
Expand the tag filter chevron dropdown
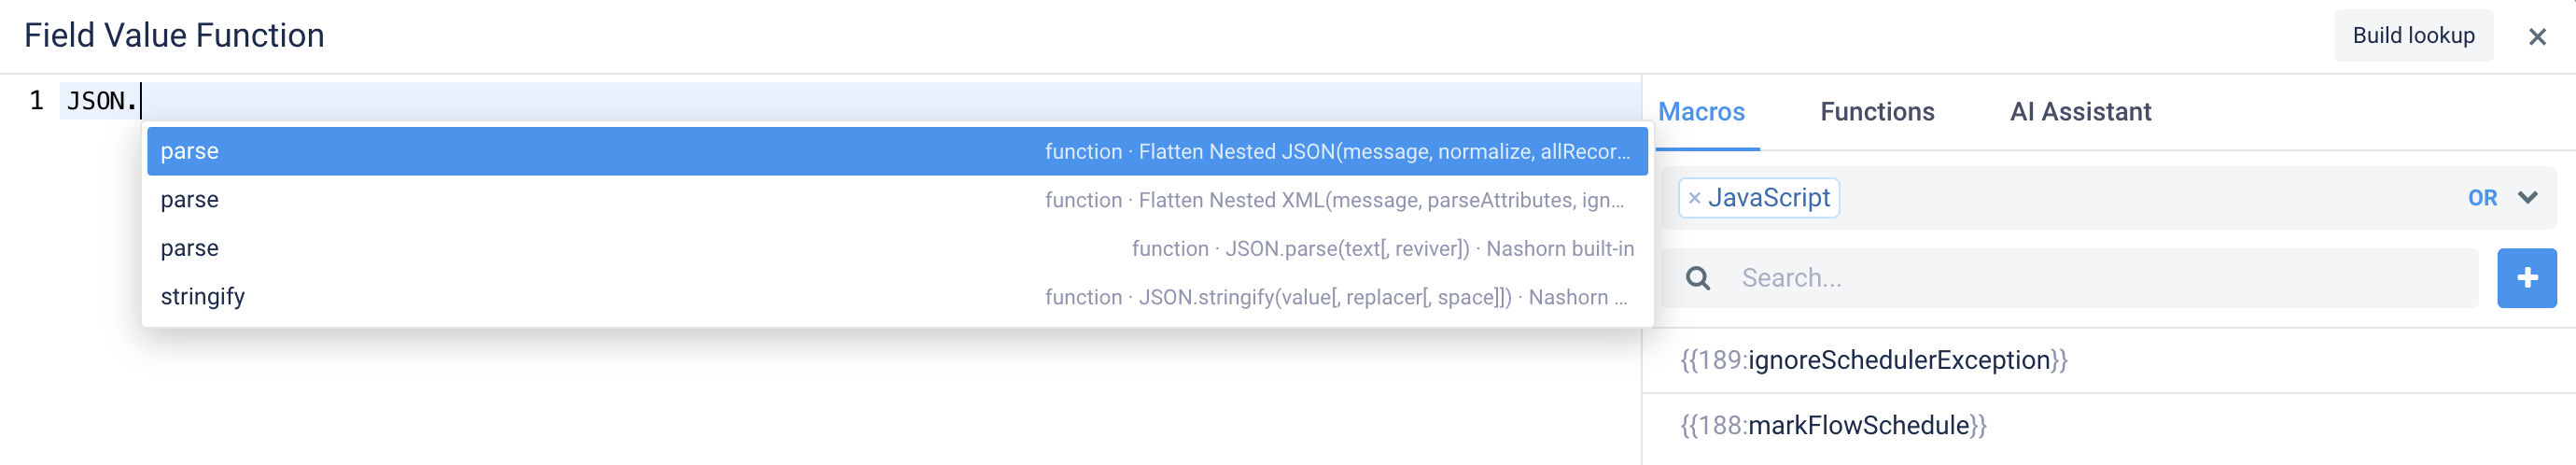point(2527,197)
